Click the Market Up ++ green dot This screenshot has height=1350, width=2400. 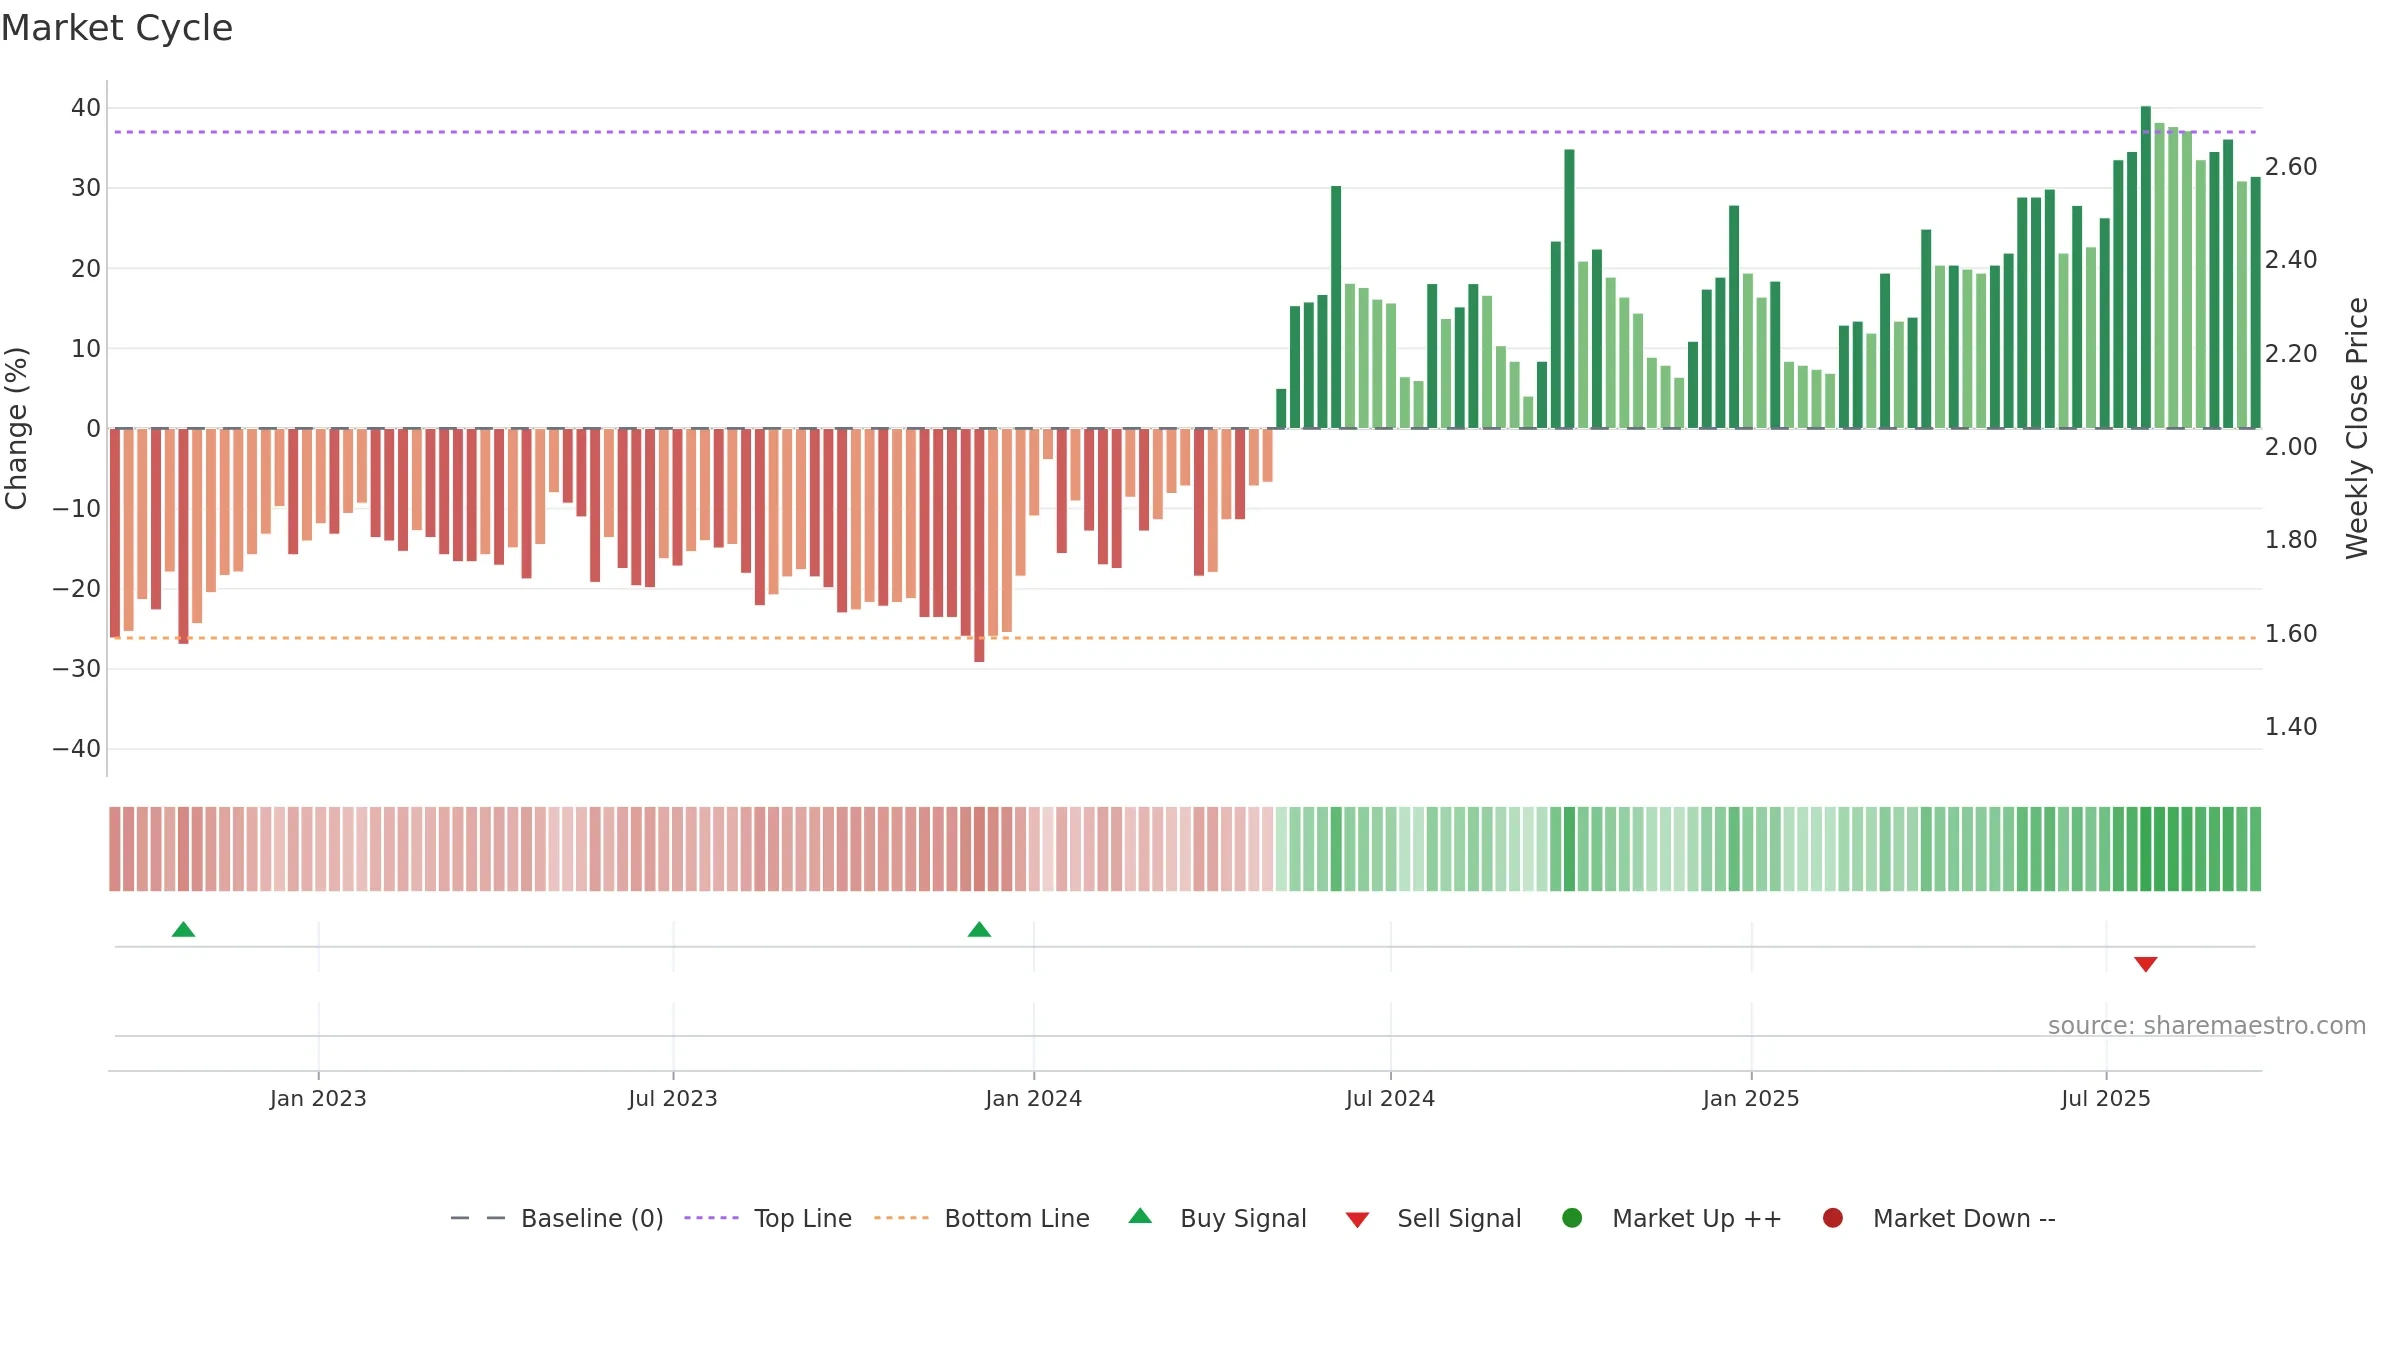click(x=1572, y=1218)
